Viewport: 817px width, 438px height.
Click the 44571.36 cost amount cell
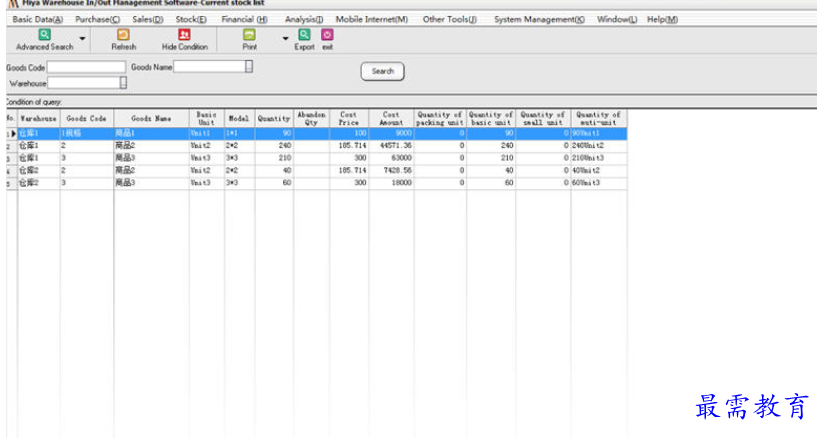coord(391,145)
